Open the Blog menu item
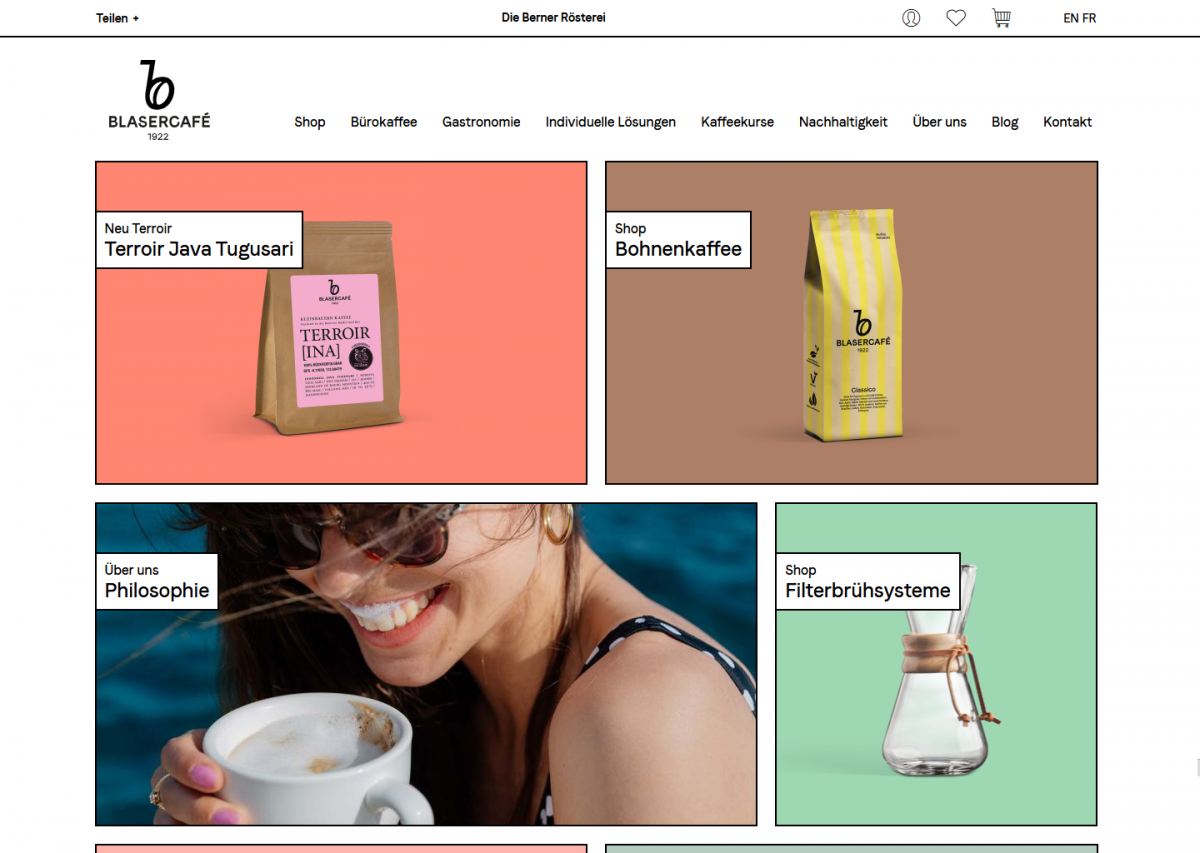This screenshot has height=853, width=1200. pyautogui.click(x=1005, y=122)
